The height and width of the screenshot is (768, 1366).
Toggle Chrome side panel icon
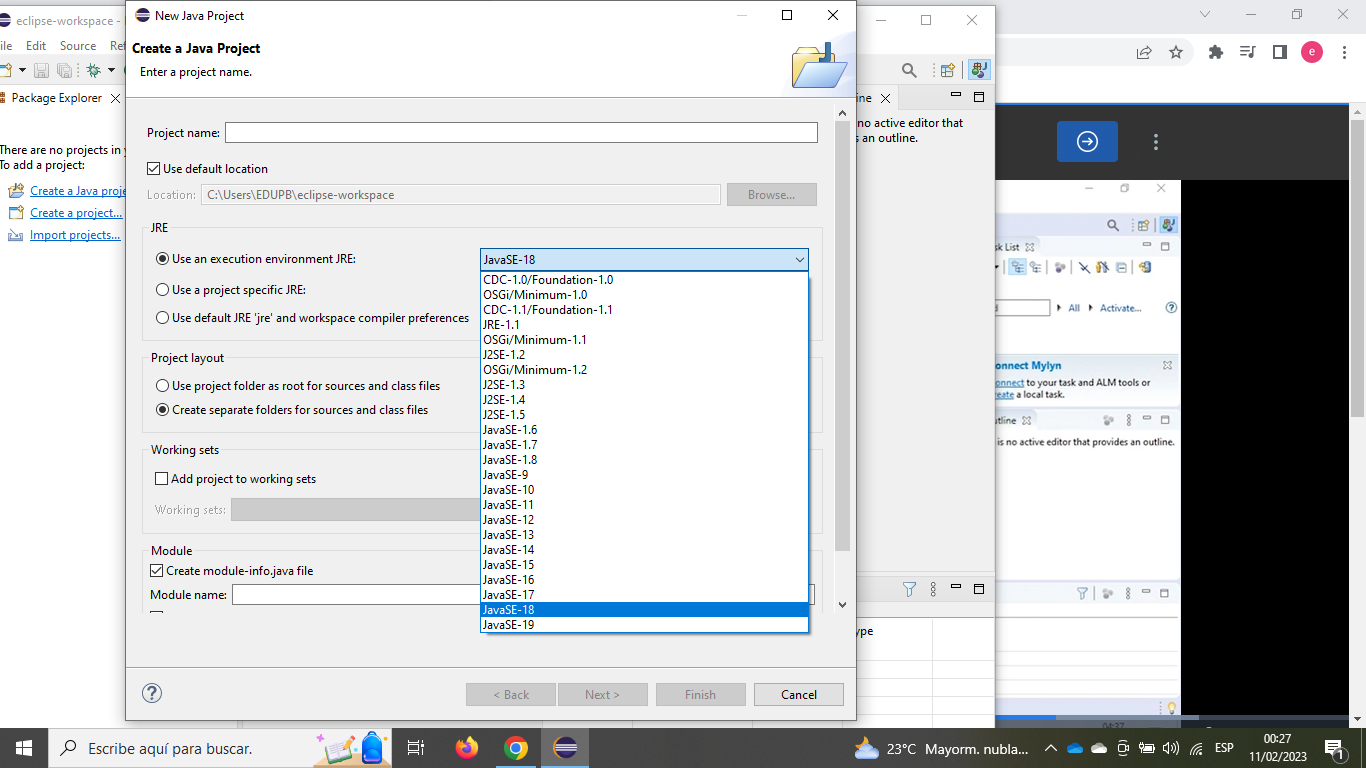point(1279,52)
